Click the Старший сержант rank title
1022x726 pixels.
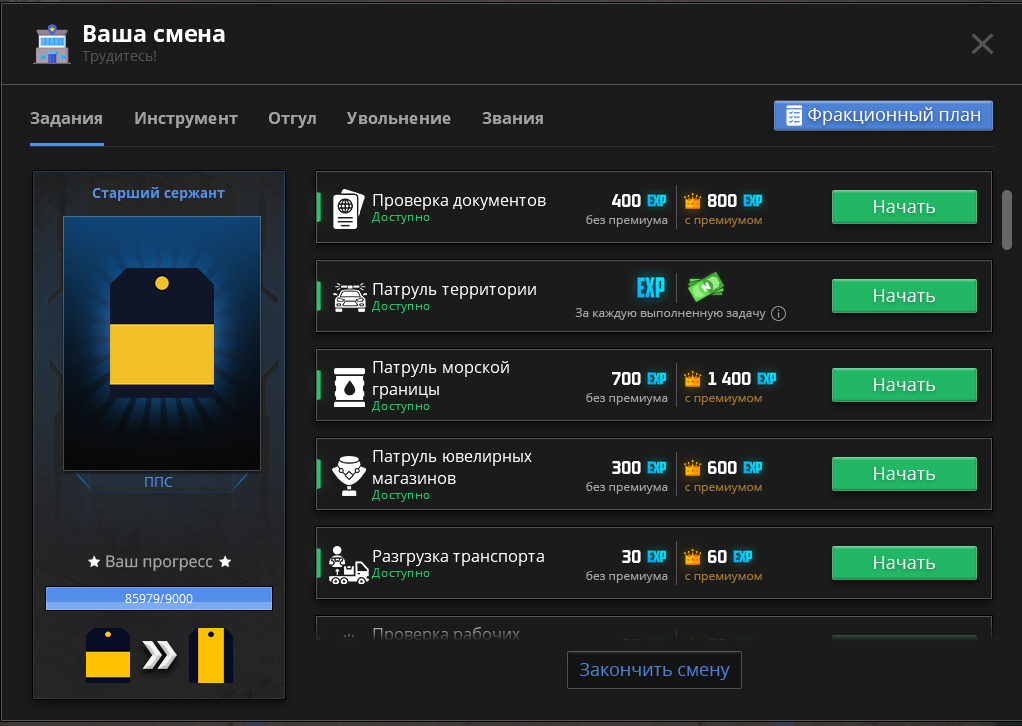158,193
